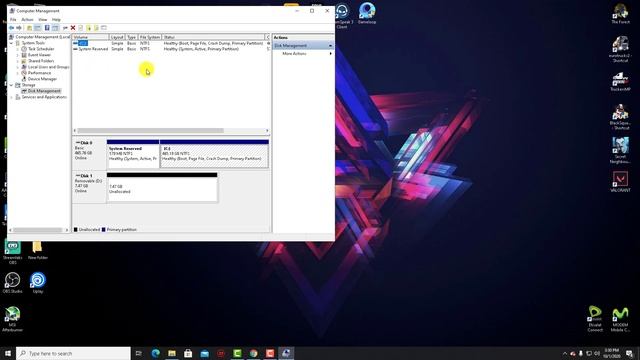Click the blue Help toolbar icon
This screenshot has height=360, width=640.
(47, 28)
